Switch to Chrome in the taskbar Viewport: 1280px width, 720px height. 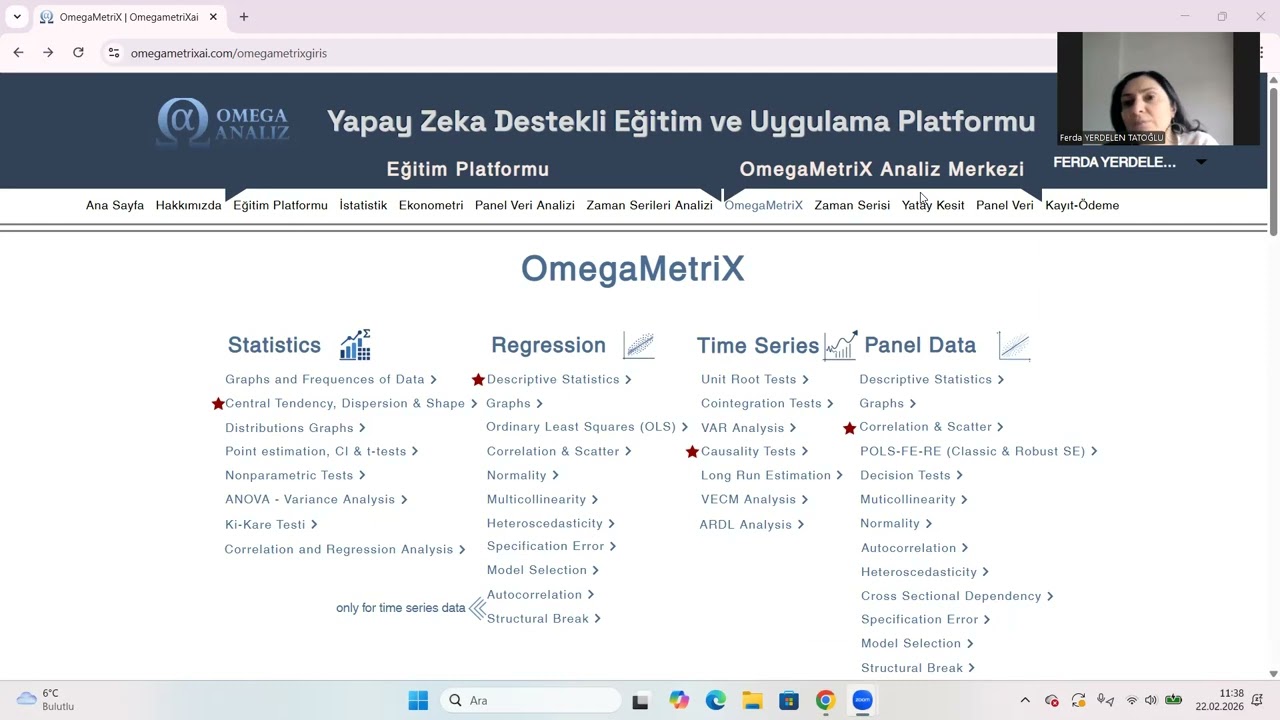pyautogui.click(x=825, y=700)
